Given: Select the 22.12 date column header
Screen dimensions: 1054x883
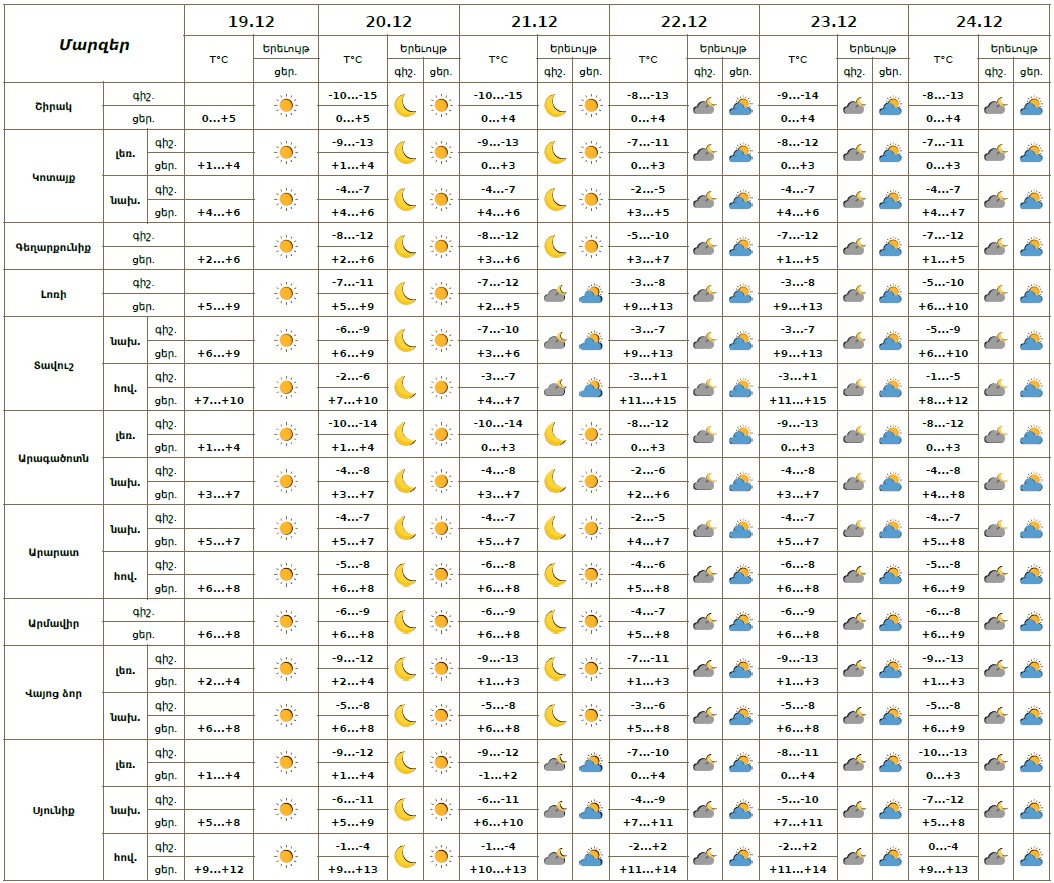Looking at the screenshot, I should click(x=684, y=21).
